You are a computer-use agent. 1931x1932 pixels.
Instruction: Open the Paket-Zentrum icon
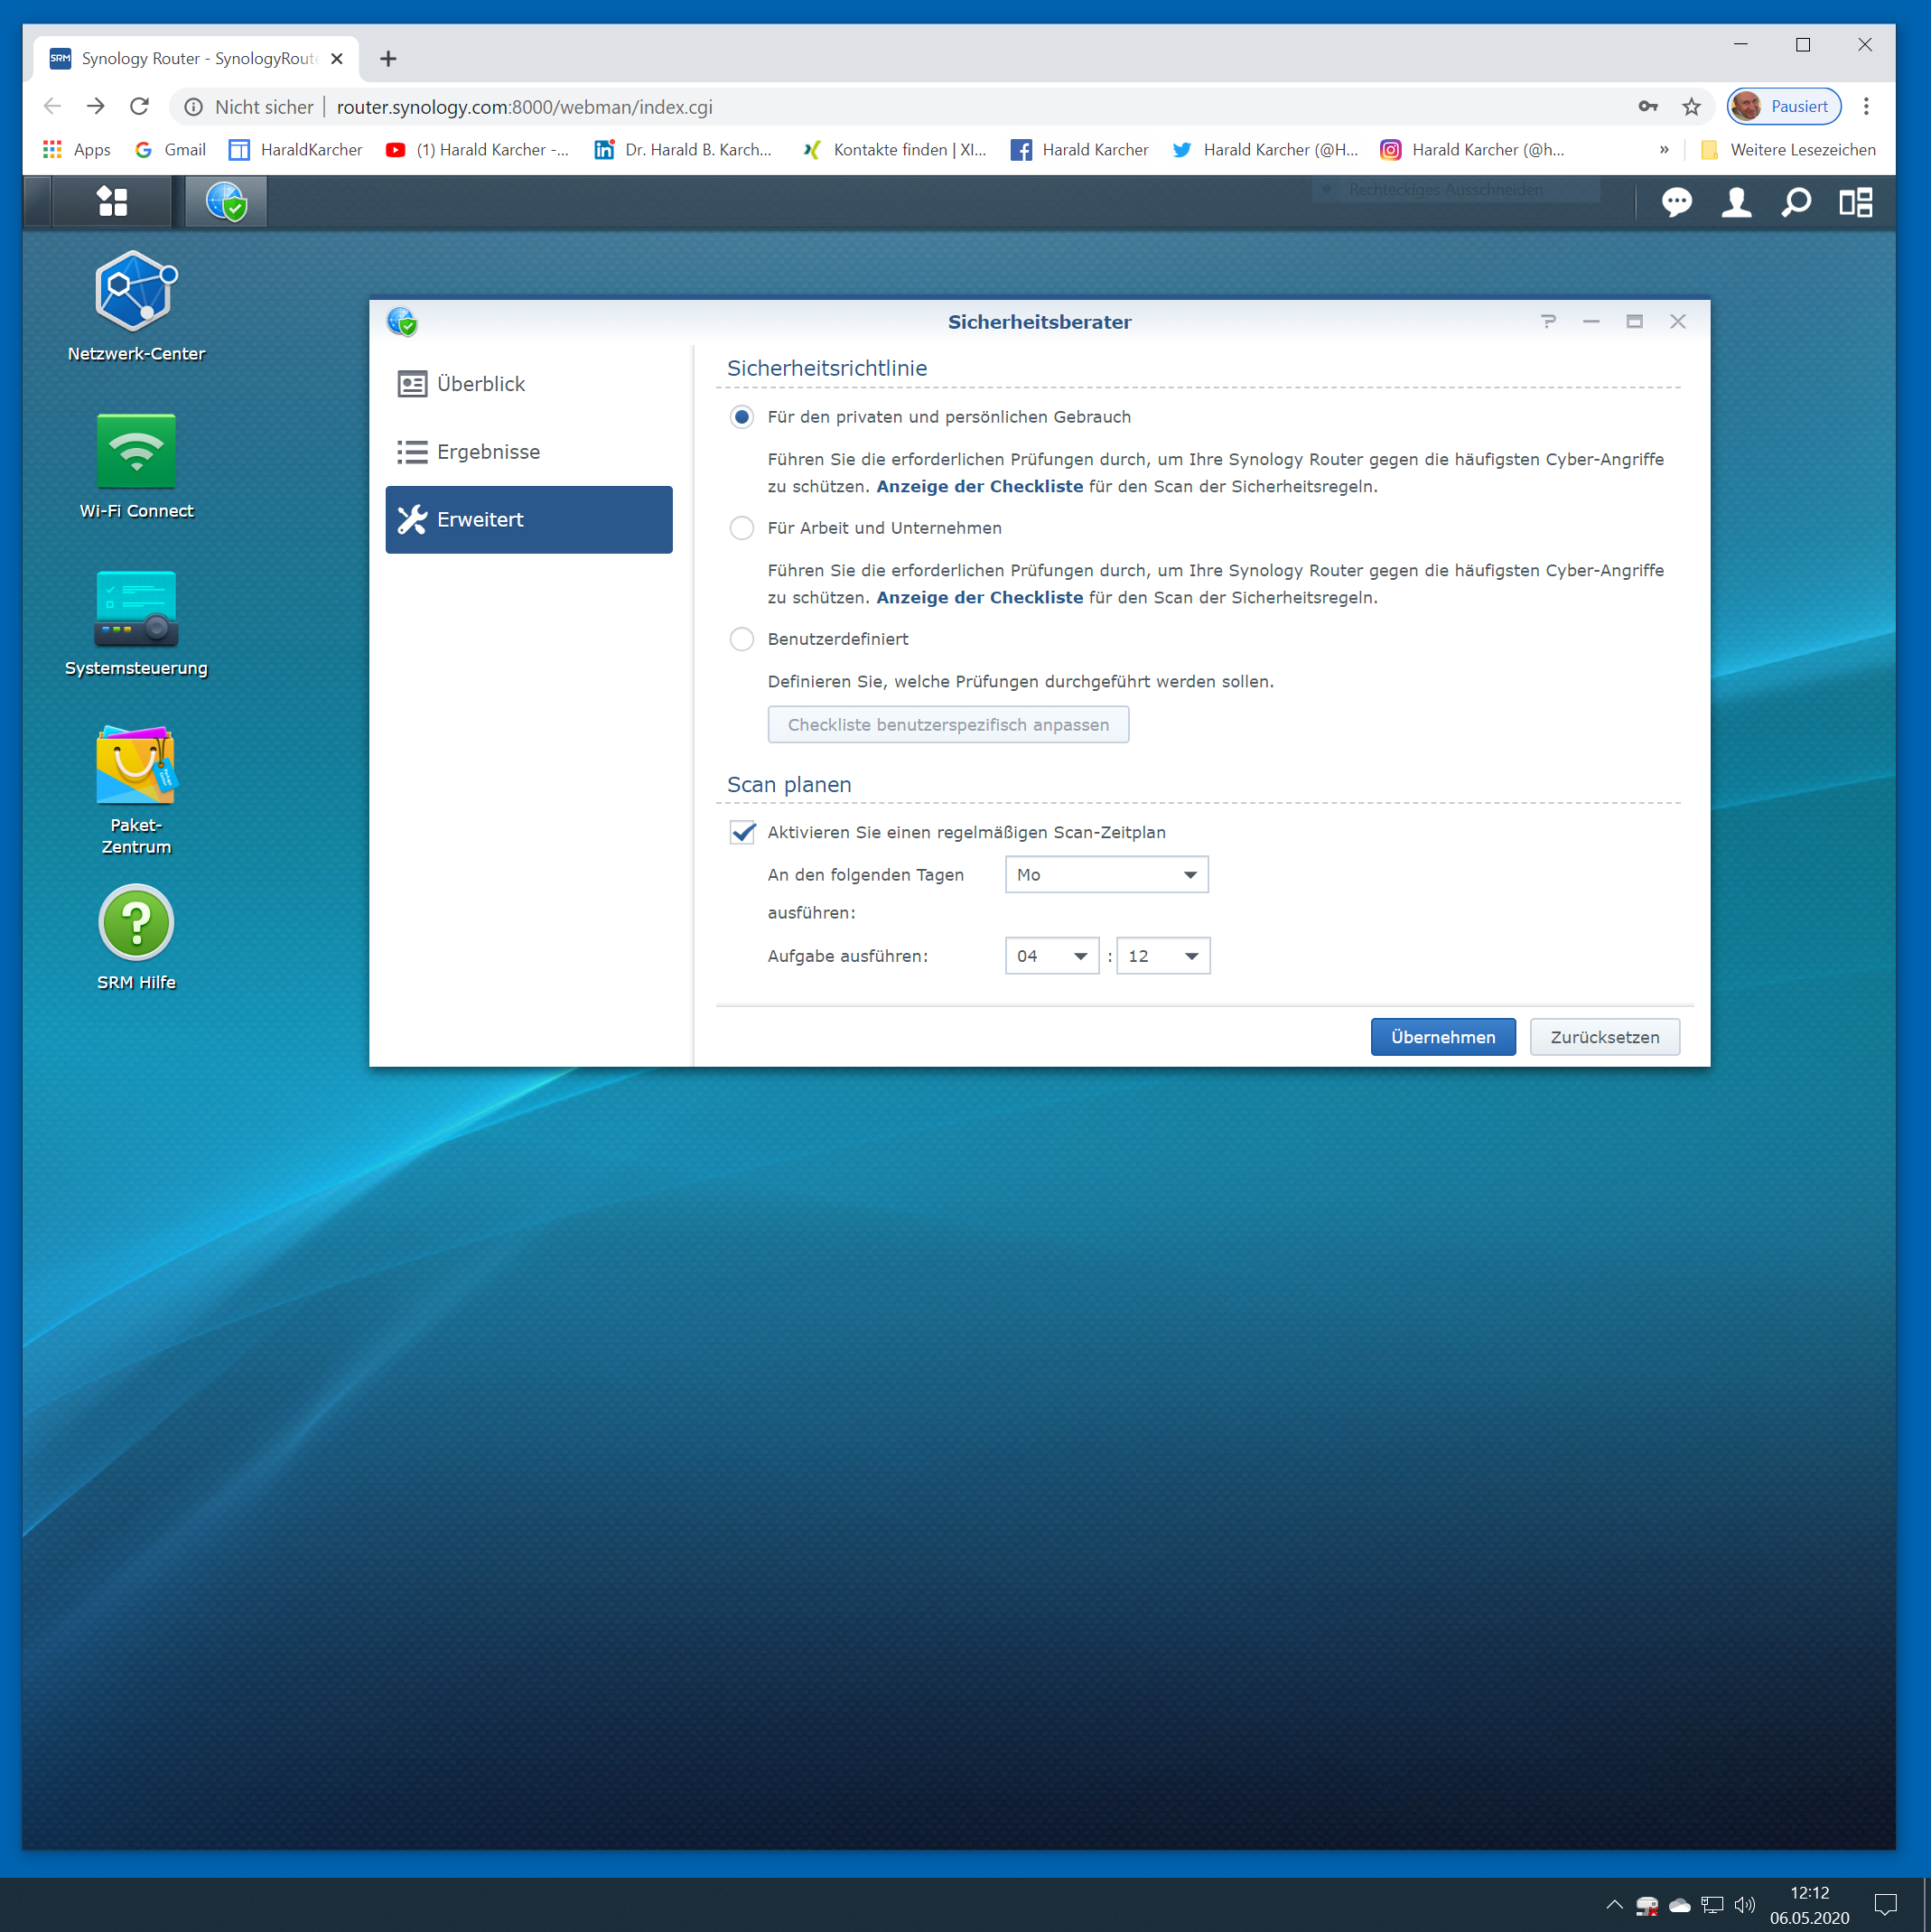(x=136, y=766)
